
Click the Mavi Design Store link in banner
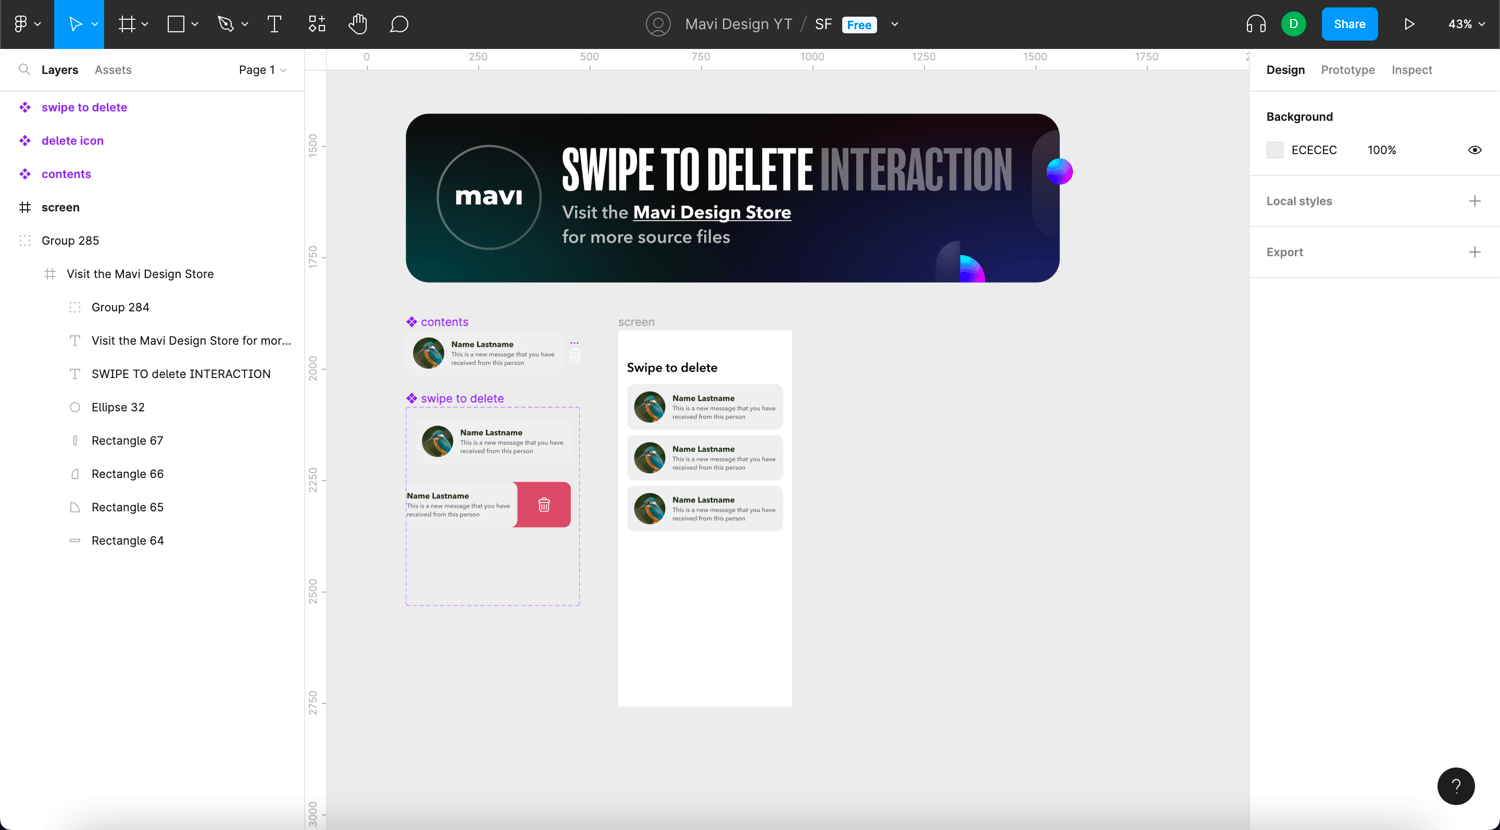coord(712,212)
